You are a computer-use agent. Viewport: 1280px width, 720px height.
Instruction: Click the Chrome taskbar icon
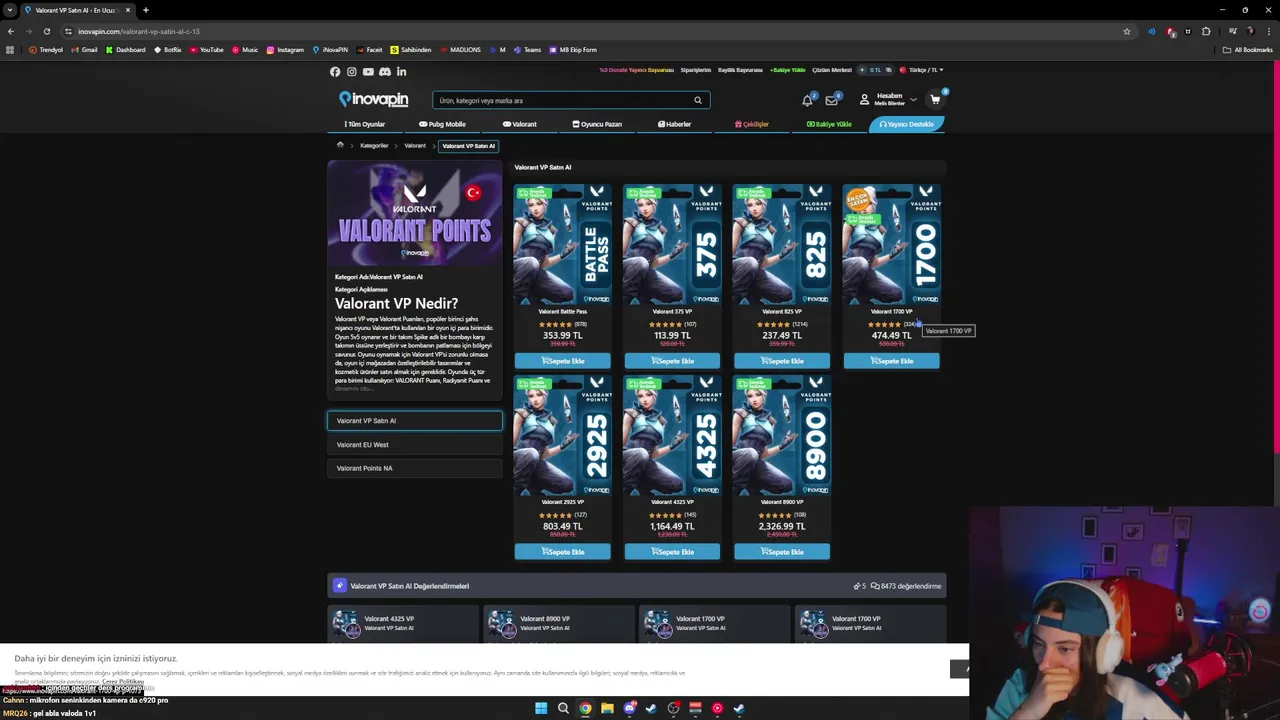coord(585,708)
